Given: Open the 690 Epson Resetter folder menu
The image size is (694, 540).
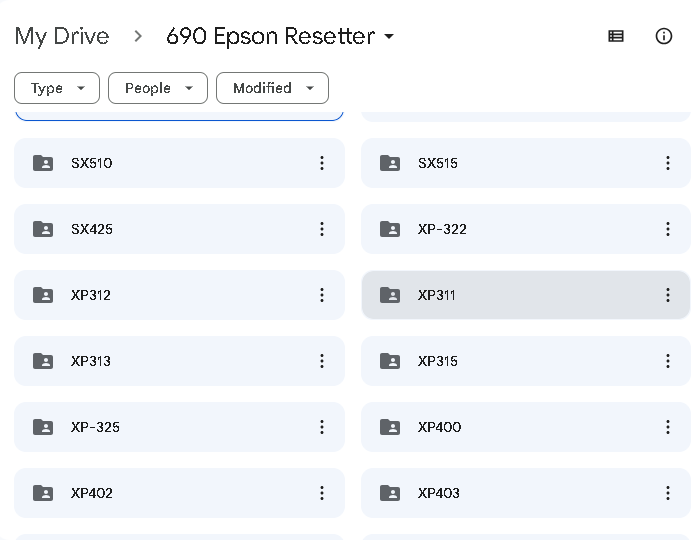Looking at the screenshot, I should 280,36.
